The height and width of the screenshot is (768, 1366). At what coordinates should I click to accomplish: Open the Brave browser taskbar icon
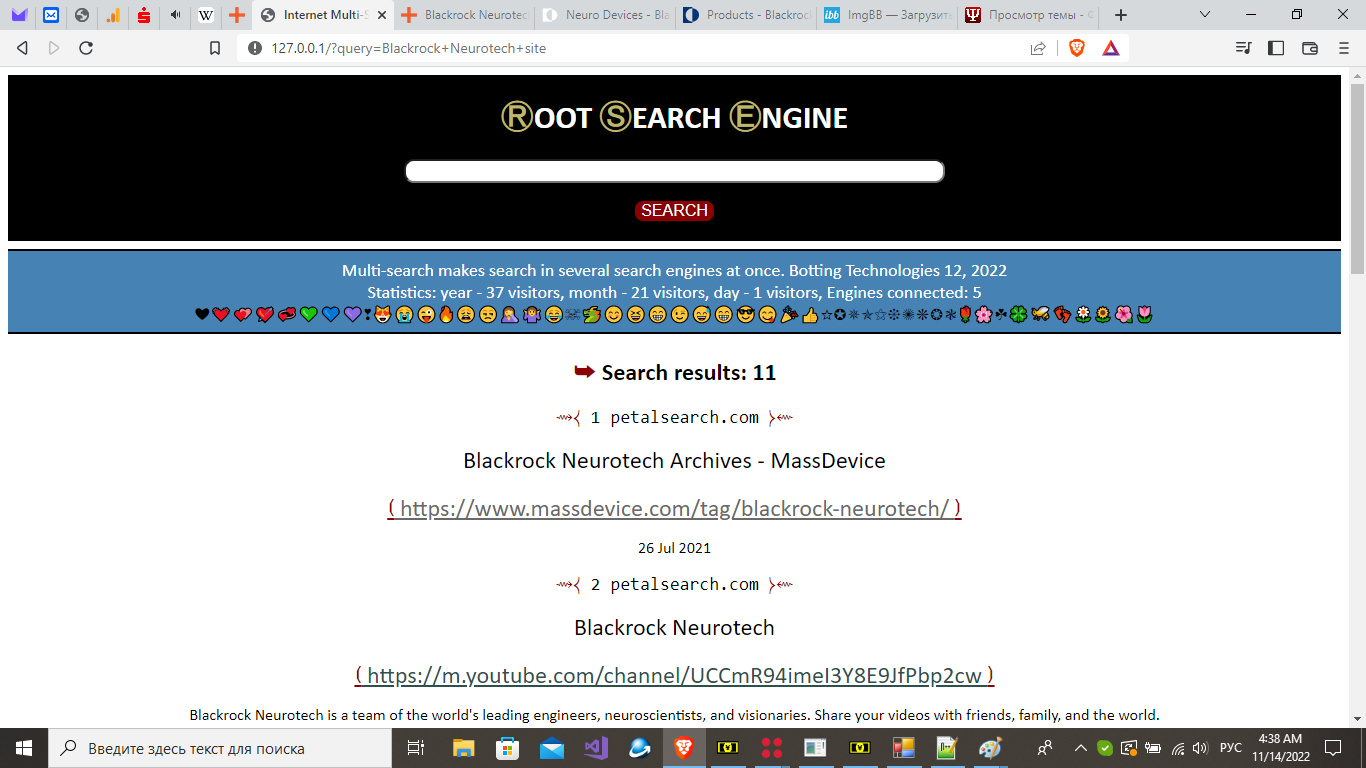click(x=684, y=748)
